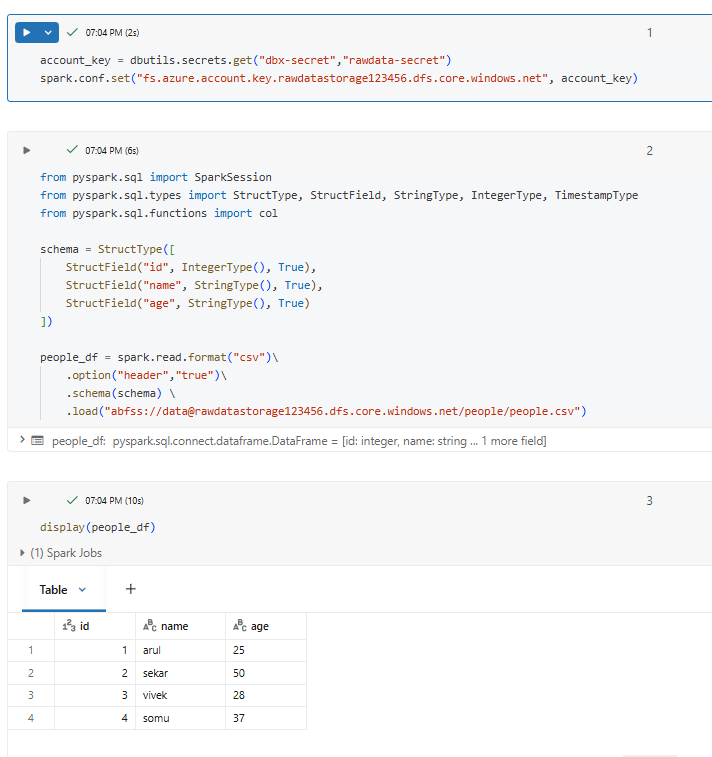712x757 pixels.
Task: Click the string type icon on age column
Action: (240, 626)
